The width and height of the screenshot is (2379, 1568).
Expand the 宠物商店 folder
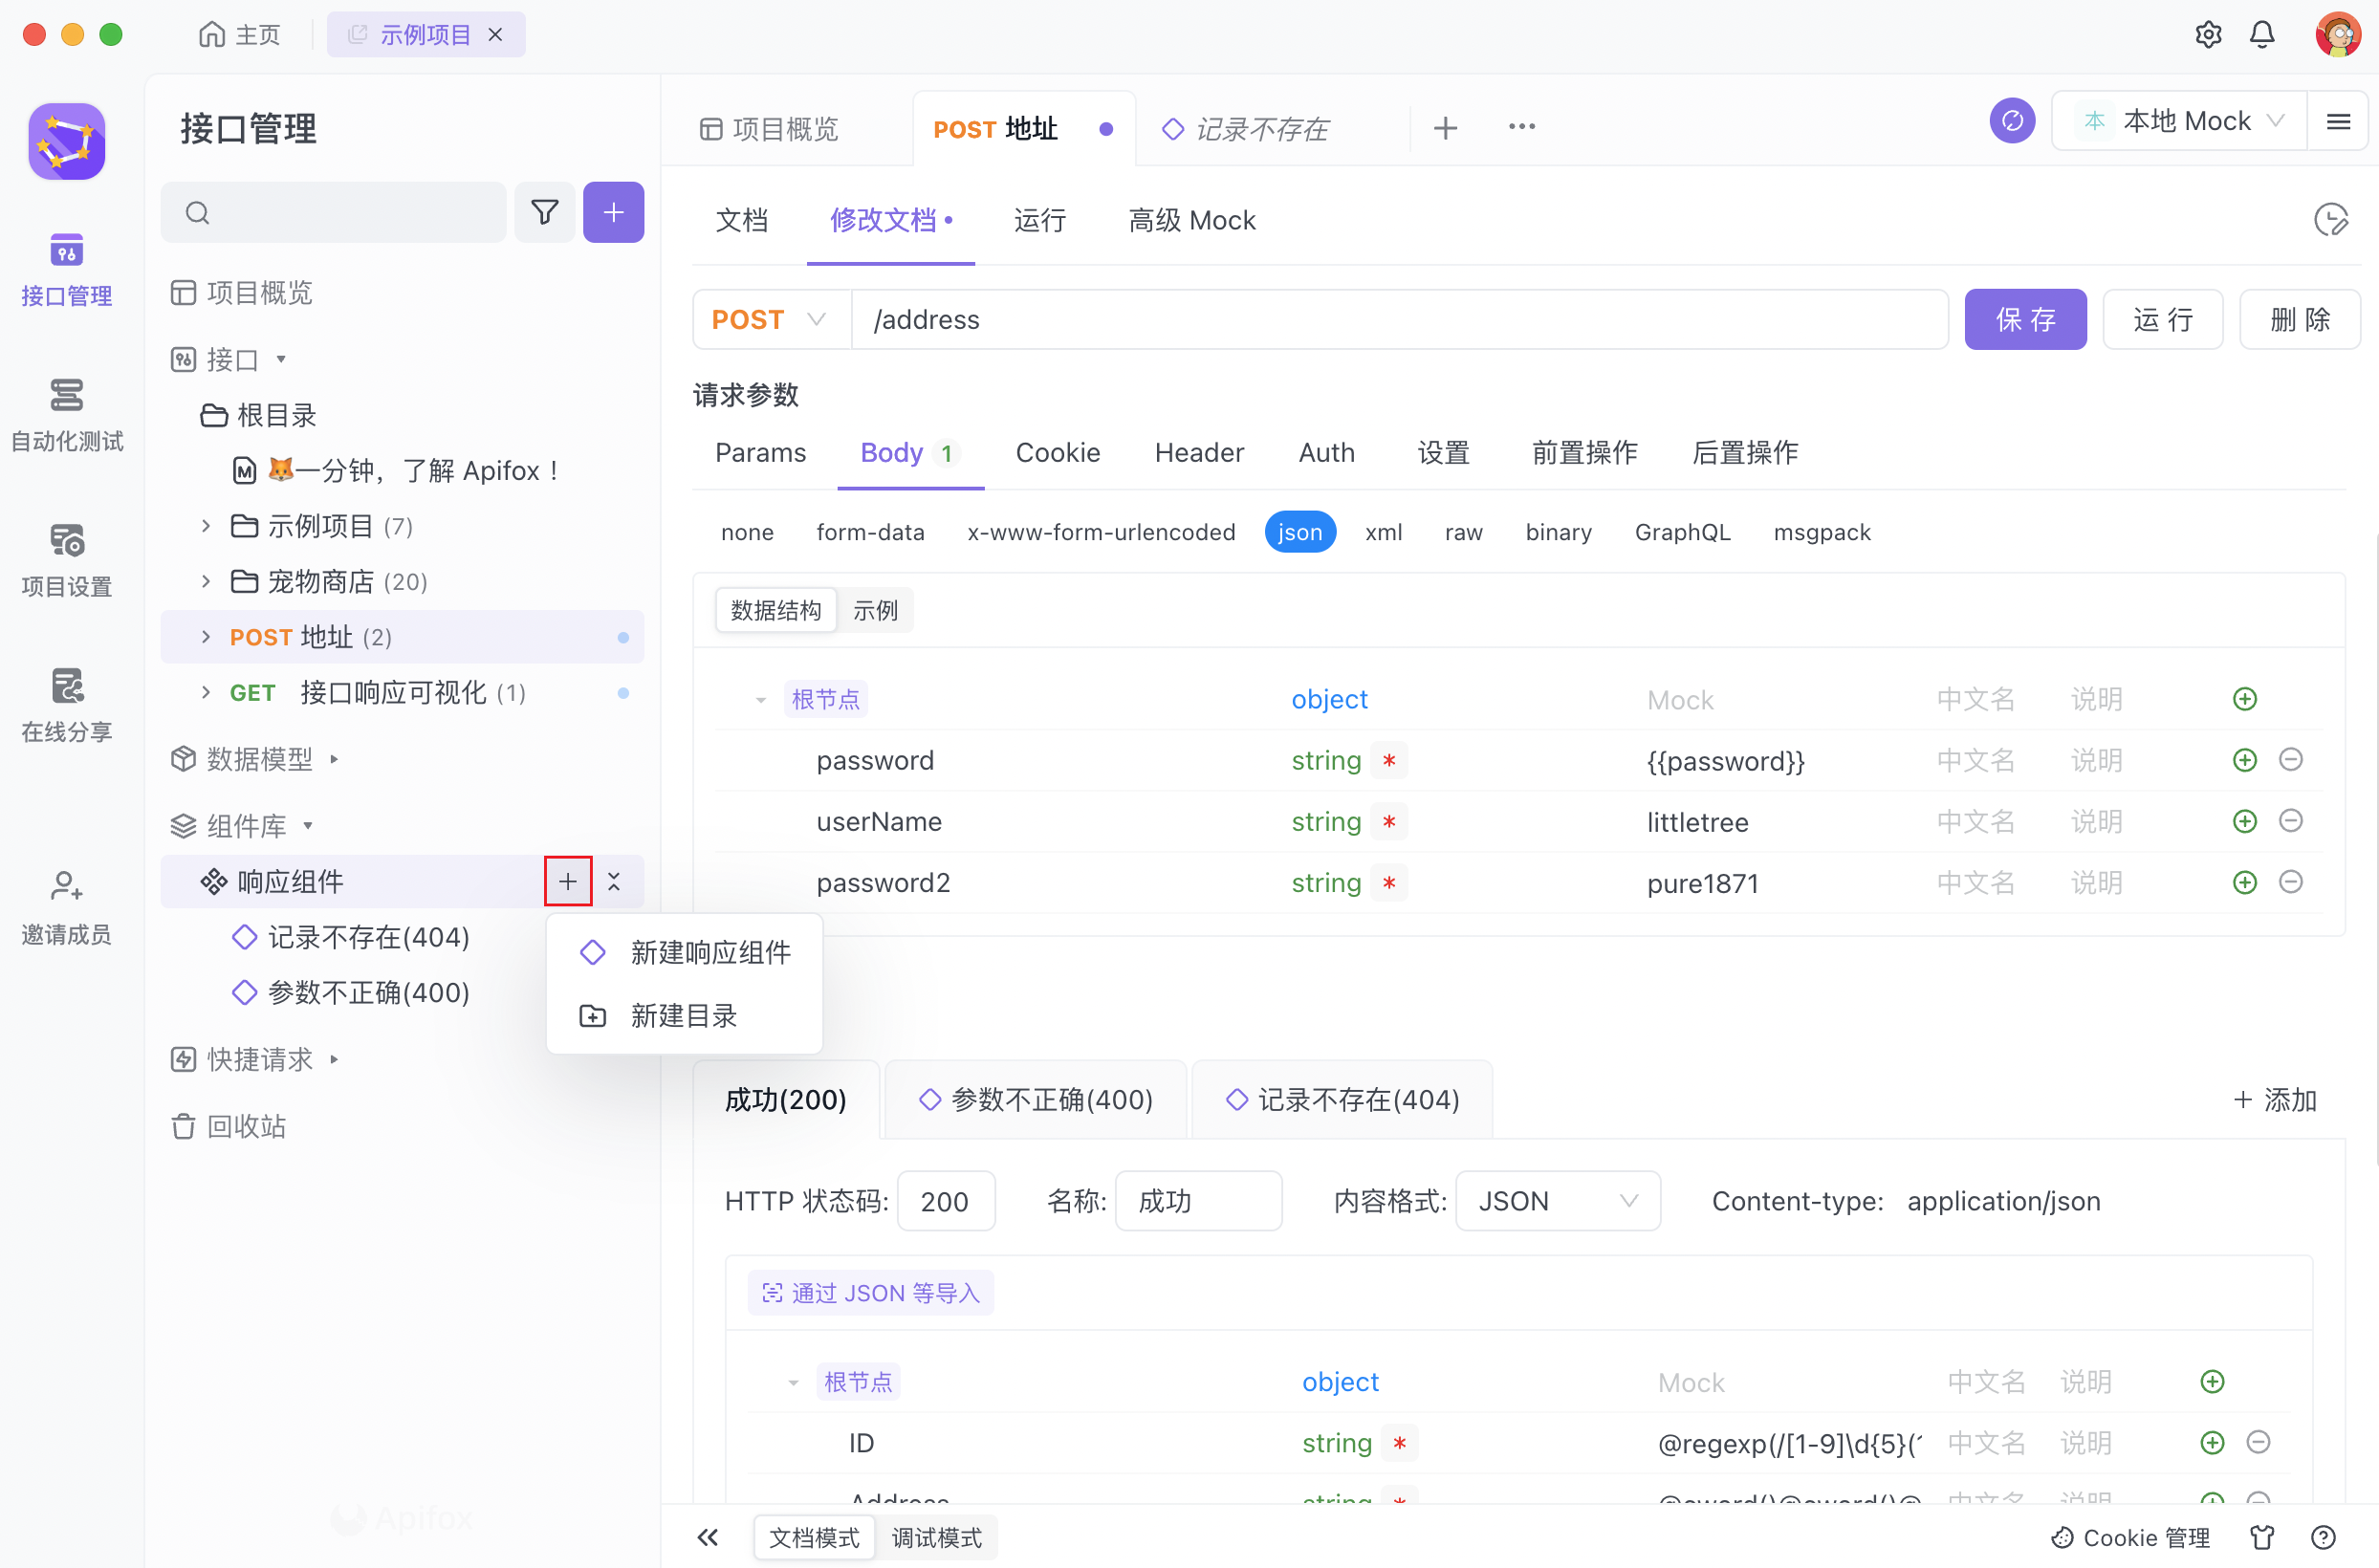click(x=206, y=581)
